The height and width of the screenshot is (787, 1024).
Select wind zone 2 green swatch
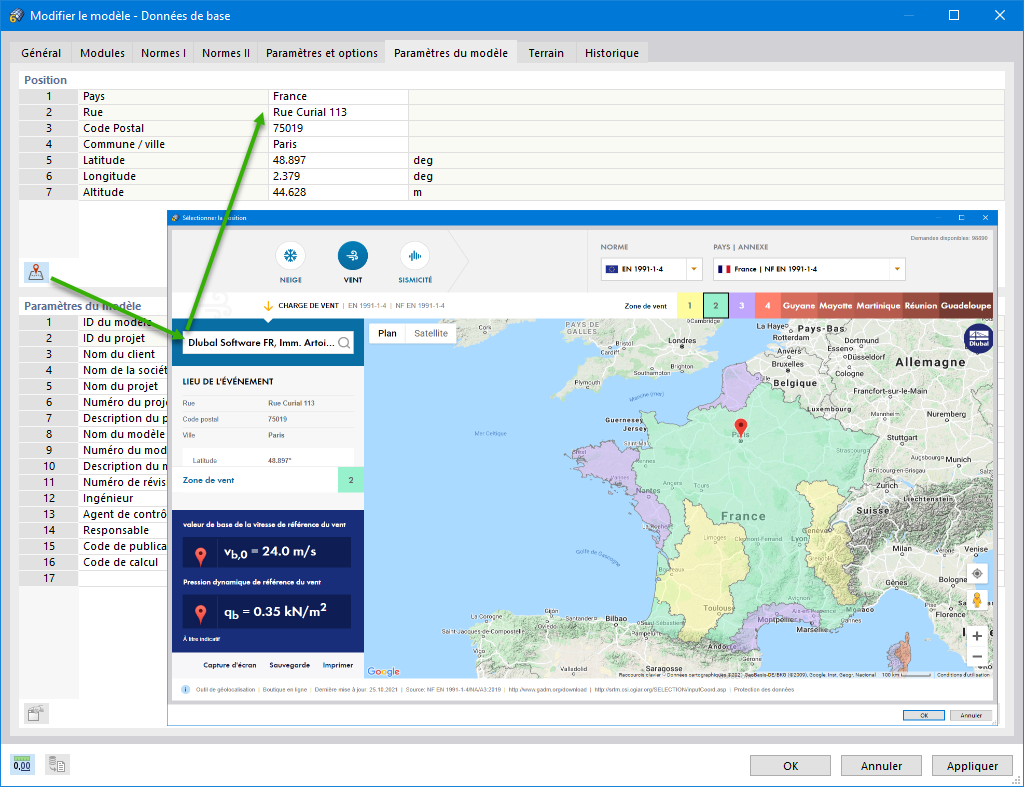pos(716,306)
